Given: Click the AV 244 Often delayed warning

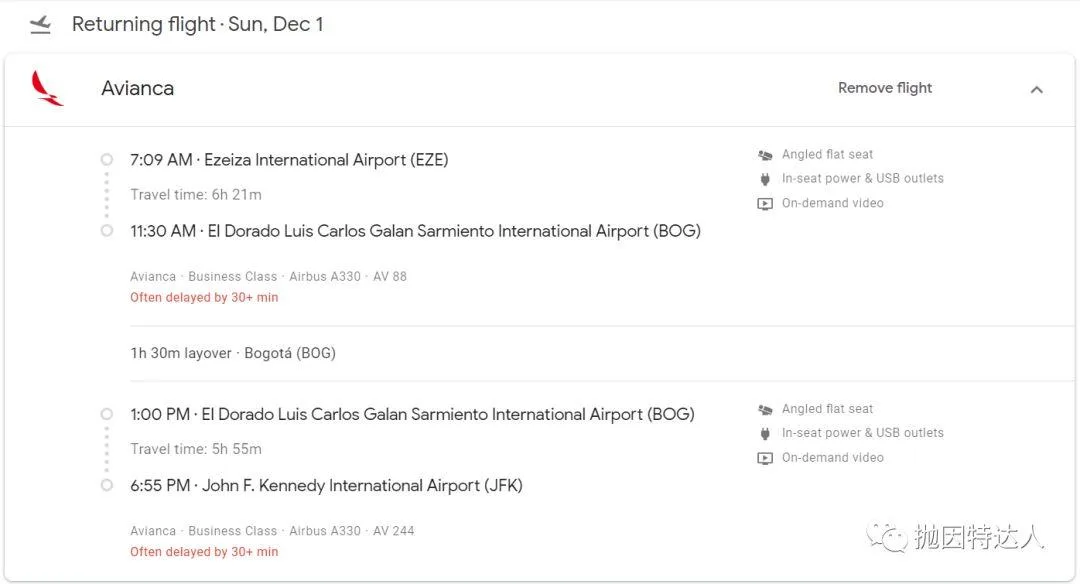Looking at the screenshot, I should [204, 552].
